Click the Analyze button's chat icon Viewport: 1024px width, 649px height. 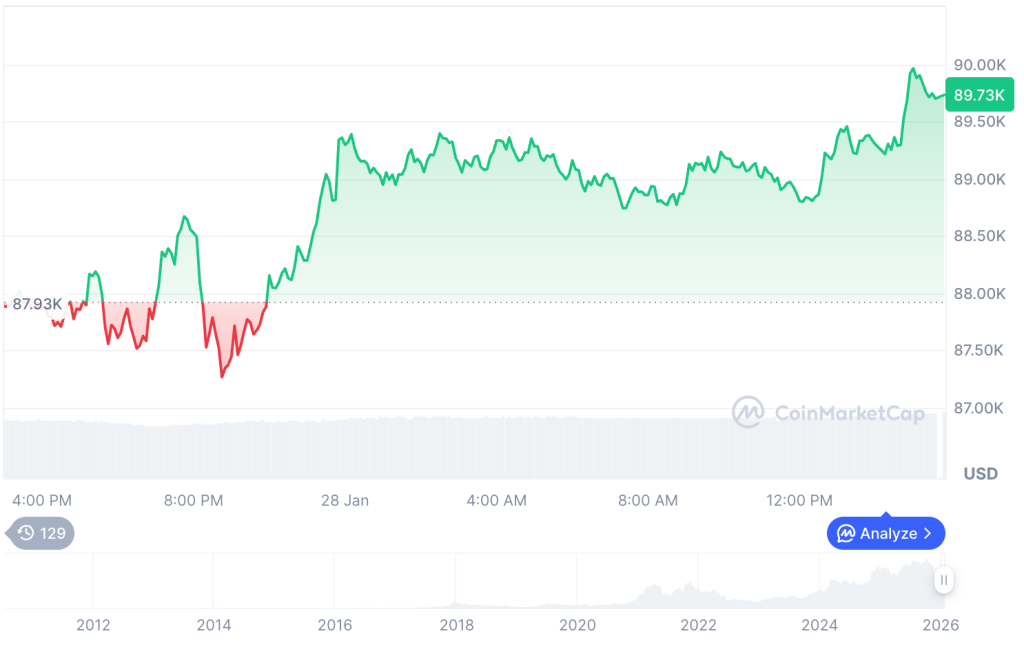tap(846, 533)
